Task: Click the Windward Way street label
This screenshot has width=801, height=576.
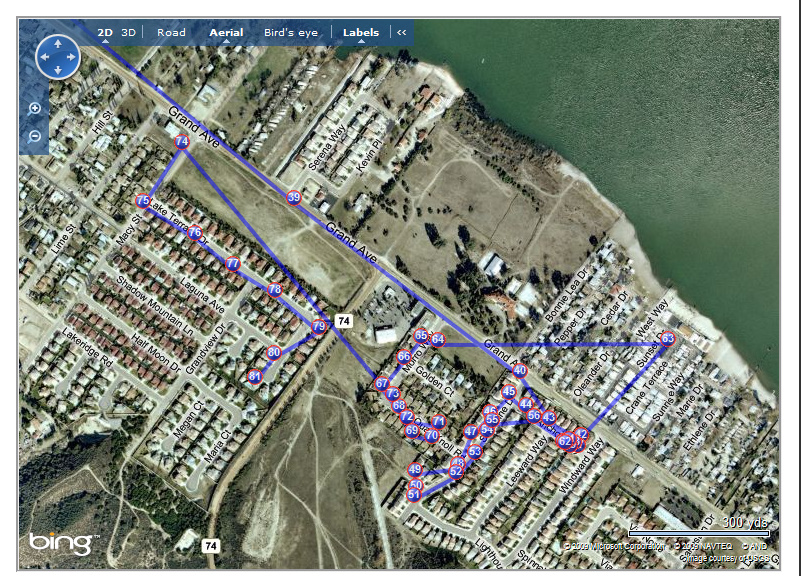Action: pyautogui.click(x=581, y=466)
